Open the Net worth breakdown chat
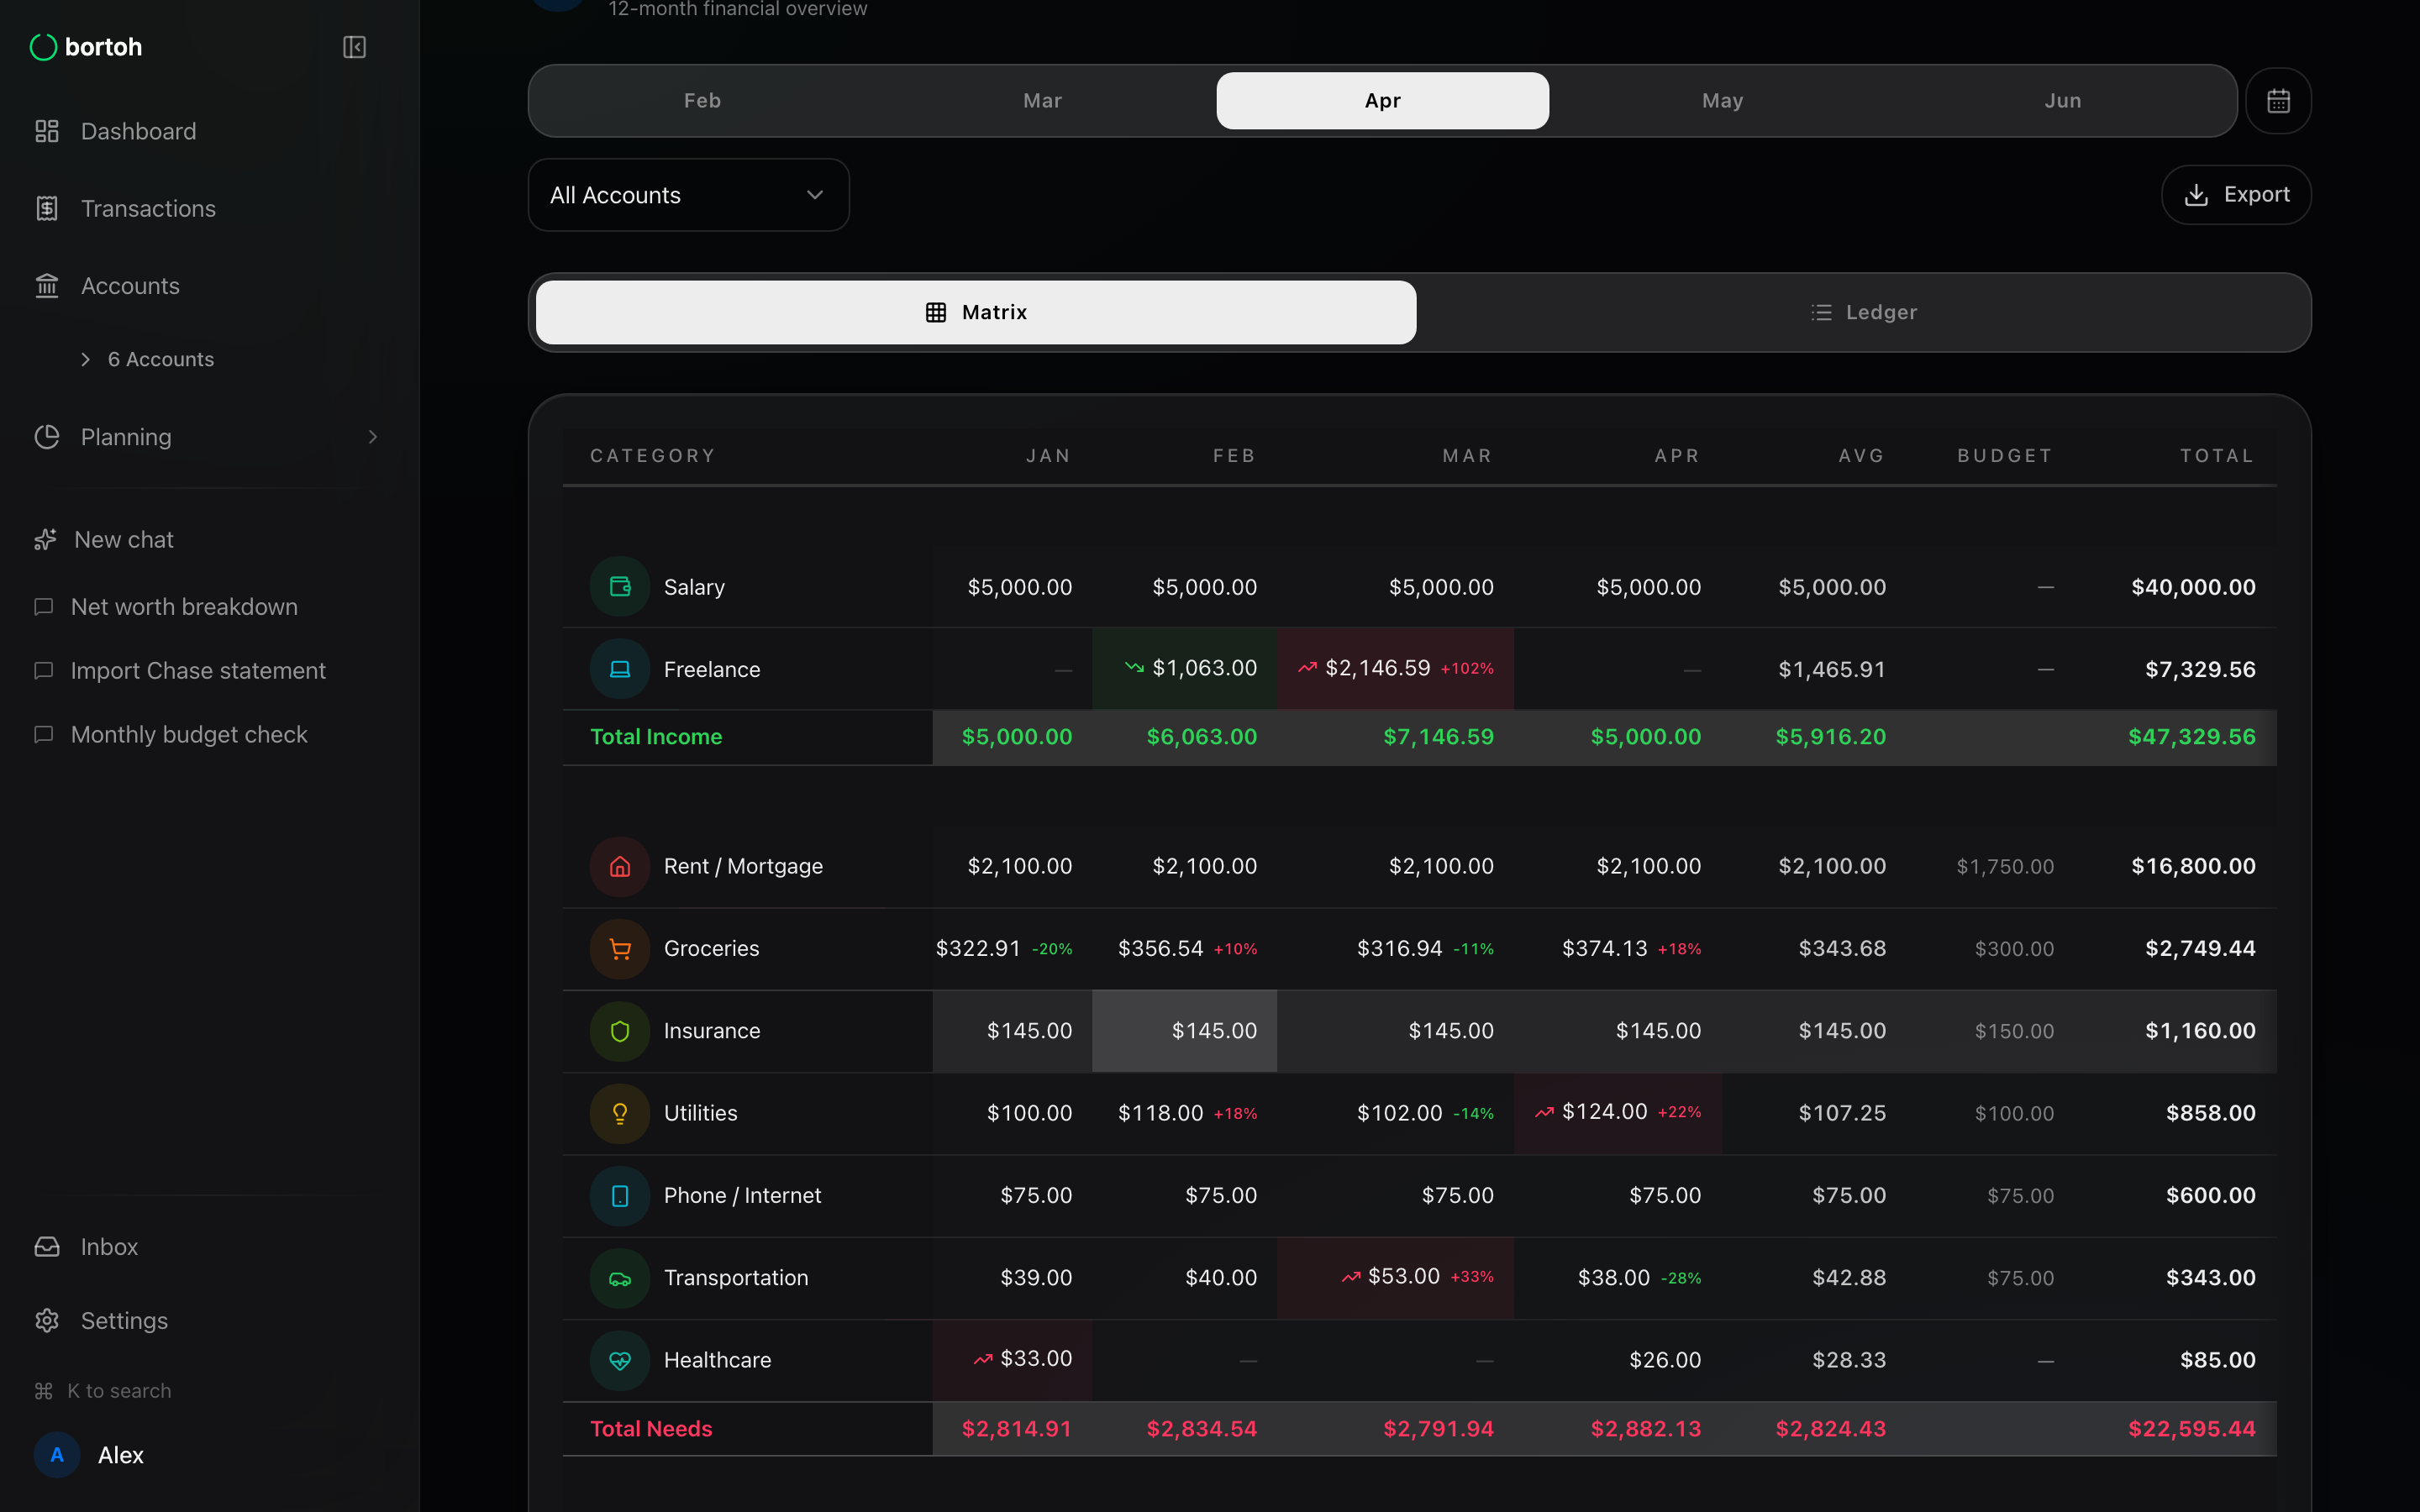This screenshot has height=1512, width=2420. 184,607
